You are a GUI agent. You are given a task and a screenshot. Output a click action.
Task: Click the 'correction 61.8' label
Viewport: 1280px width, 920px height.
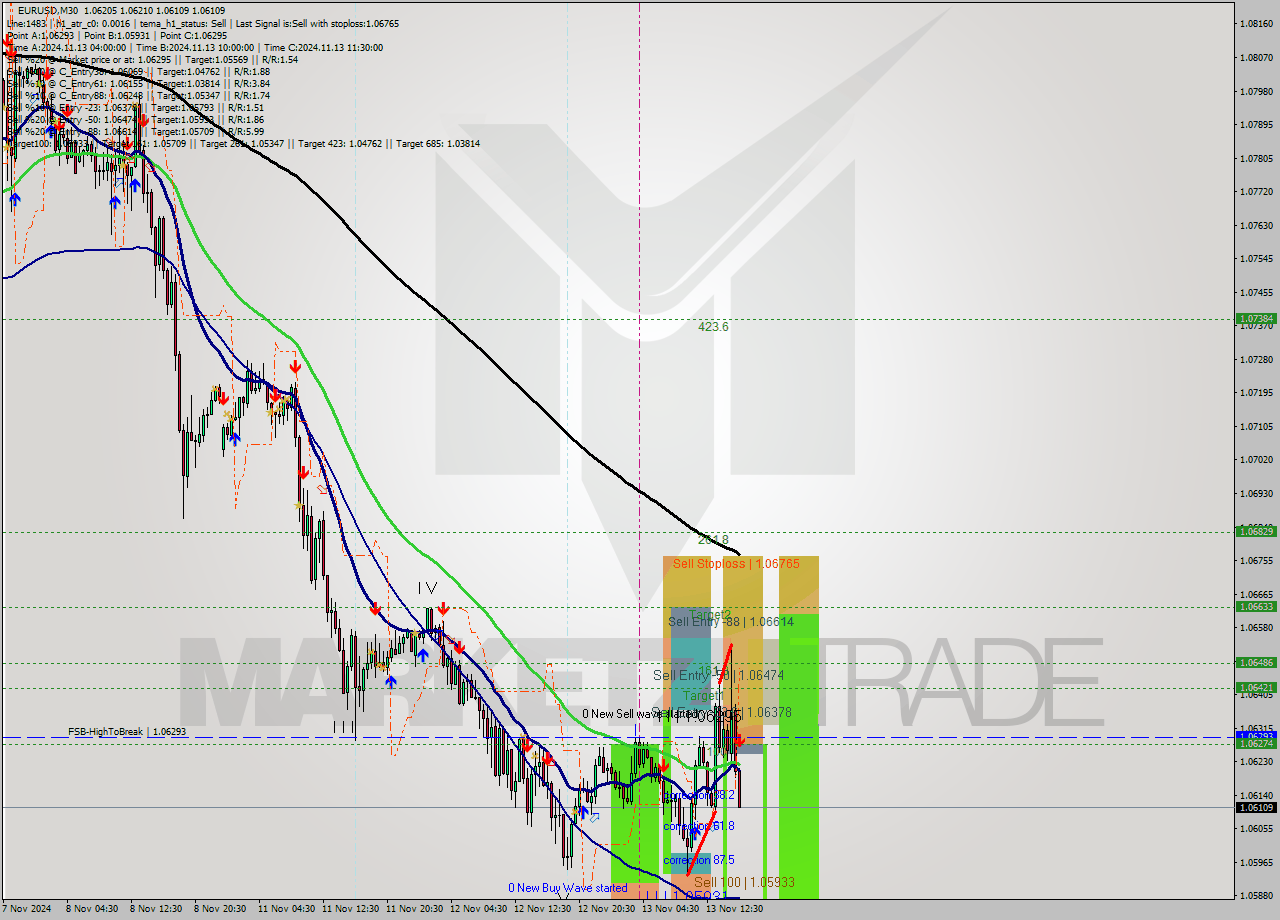(699, 826)
